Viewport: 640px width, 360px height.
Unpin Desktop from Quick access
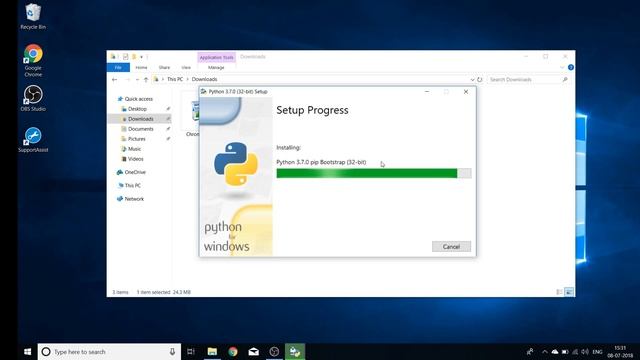(168, 109)
